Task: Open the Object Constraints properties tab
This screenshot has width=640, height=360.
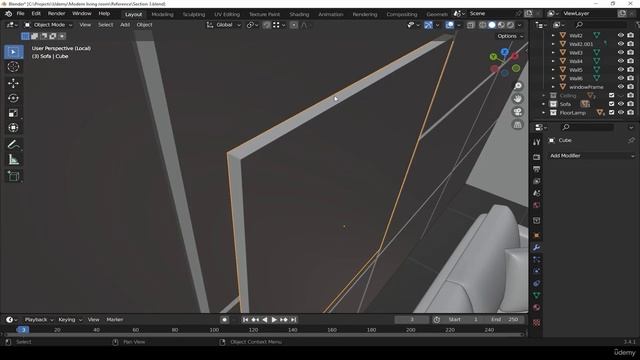Action: 537,283
